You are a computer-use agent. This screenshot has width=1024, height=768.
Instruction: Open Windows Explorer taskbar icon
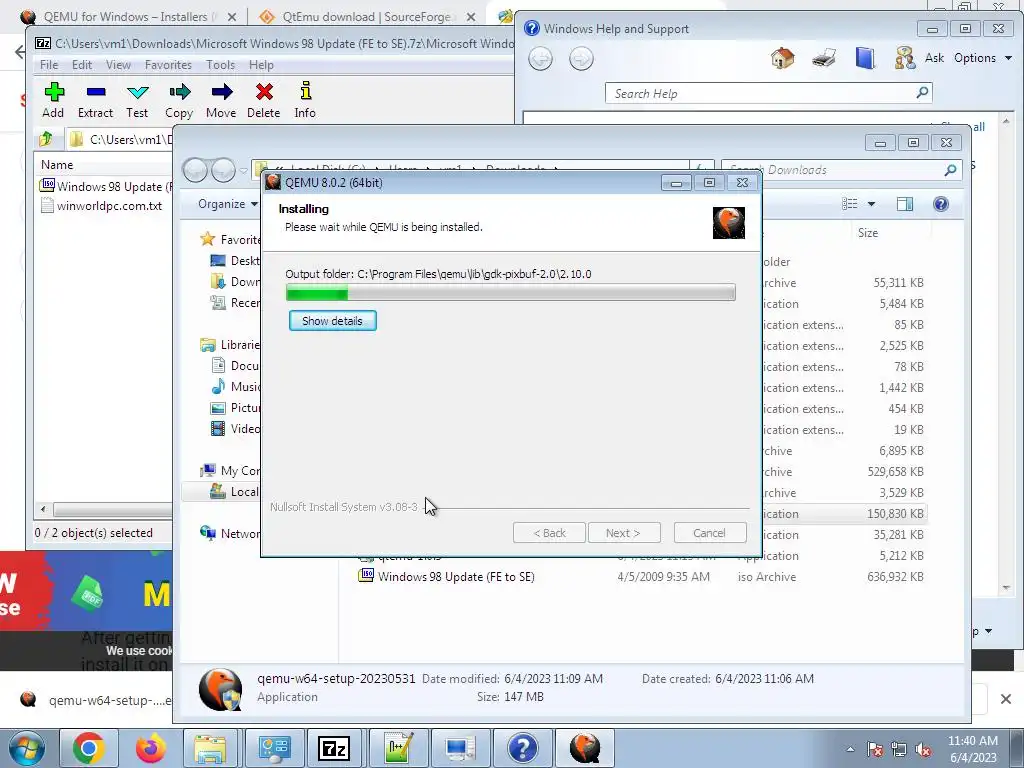click(210, 748)
